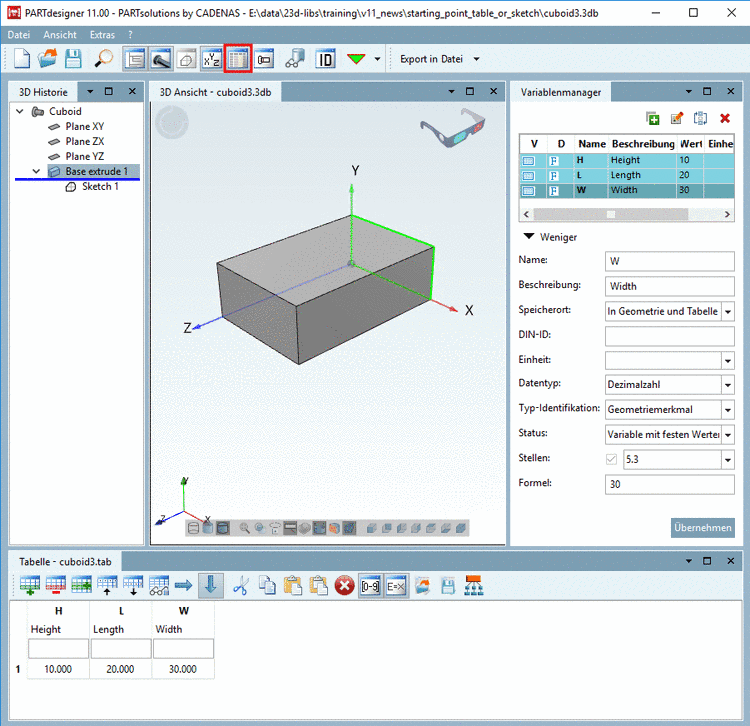Open the Ansicht menu
Screen dimensions: 750x726
[x=59, y=34]
